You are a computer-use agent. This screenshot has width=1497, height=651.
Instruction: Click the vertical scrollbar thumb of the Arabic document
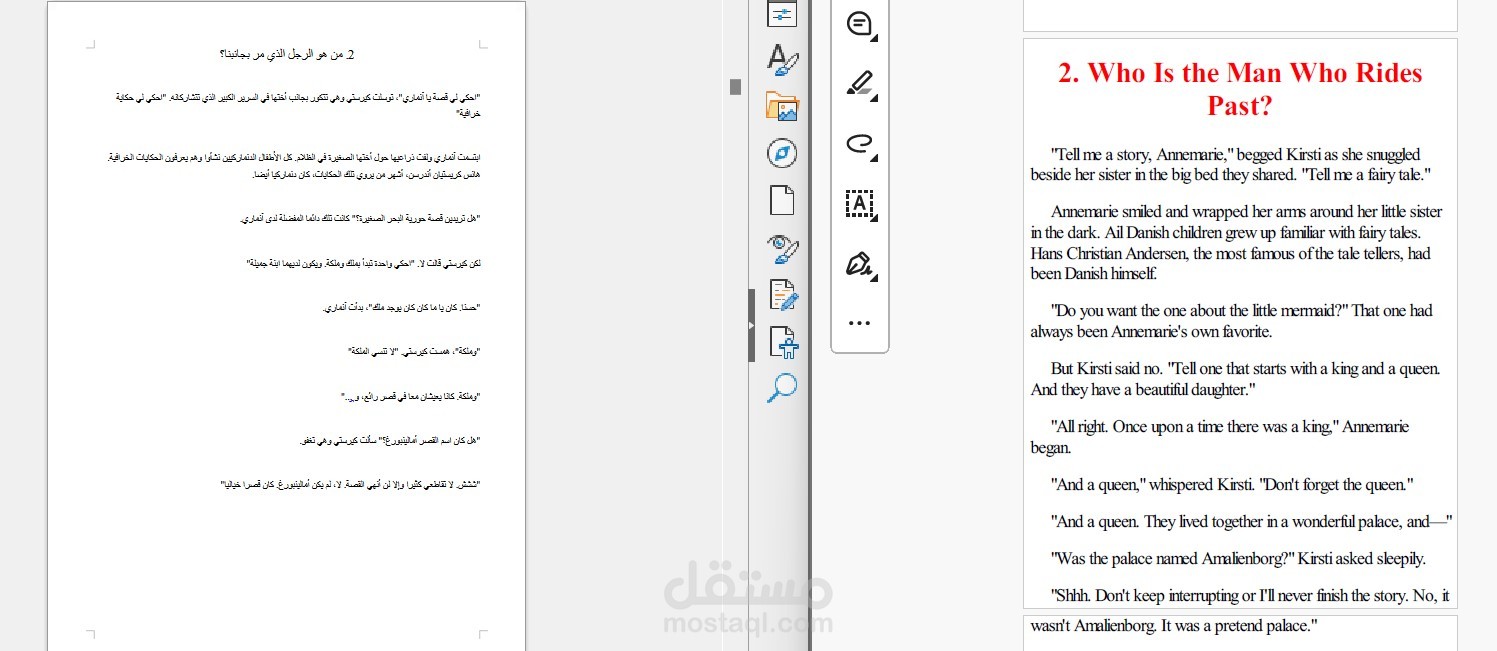736,87
